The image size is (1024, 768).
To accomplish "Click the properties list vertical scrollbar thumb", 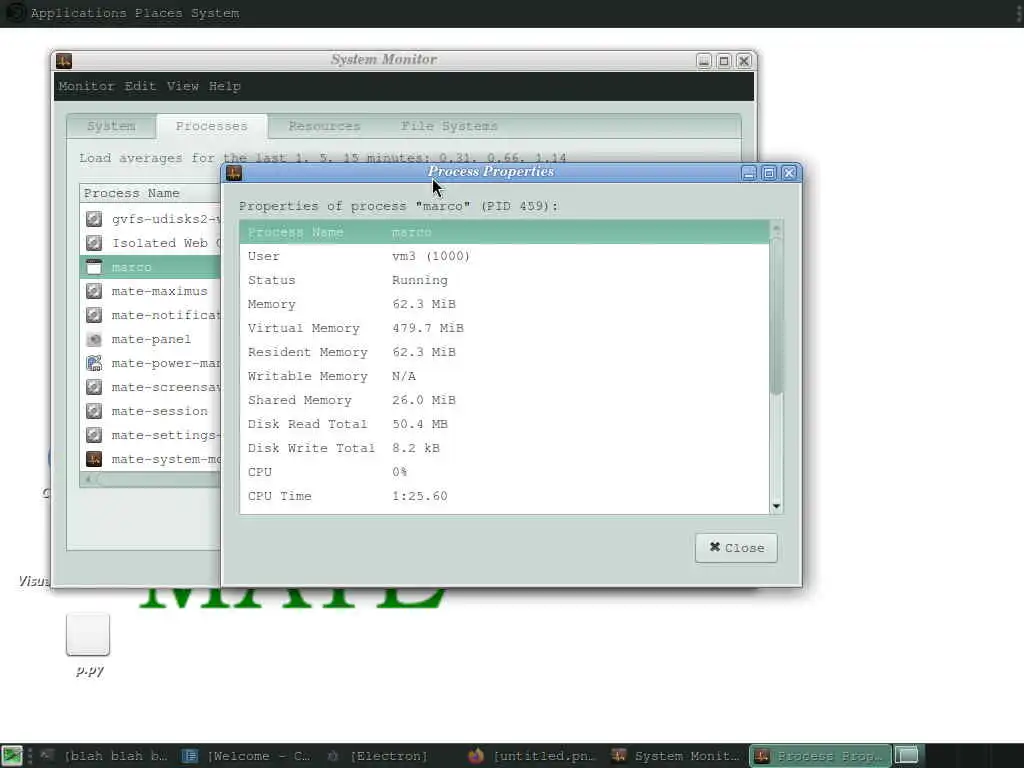I will pos(776,316).
